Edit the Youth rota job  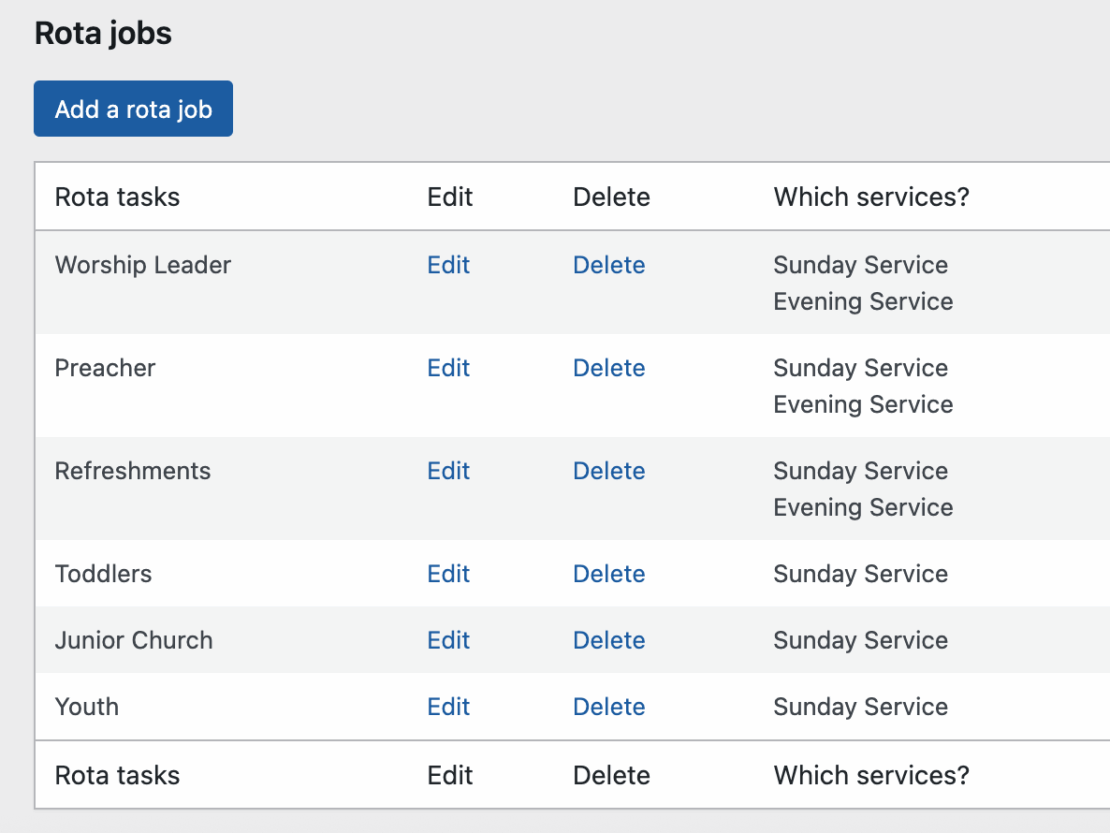pos(448,707)
